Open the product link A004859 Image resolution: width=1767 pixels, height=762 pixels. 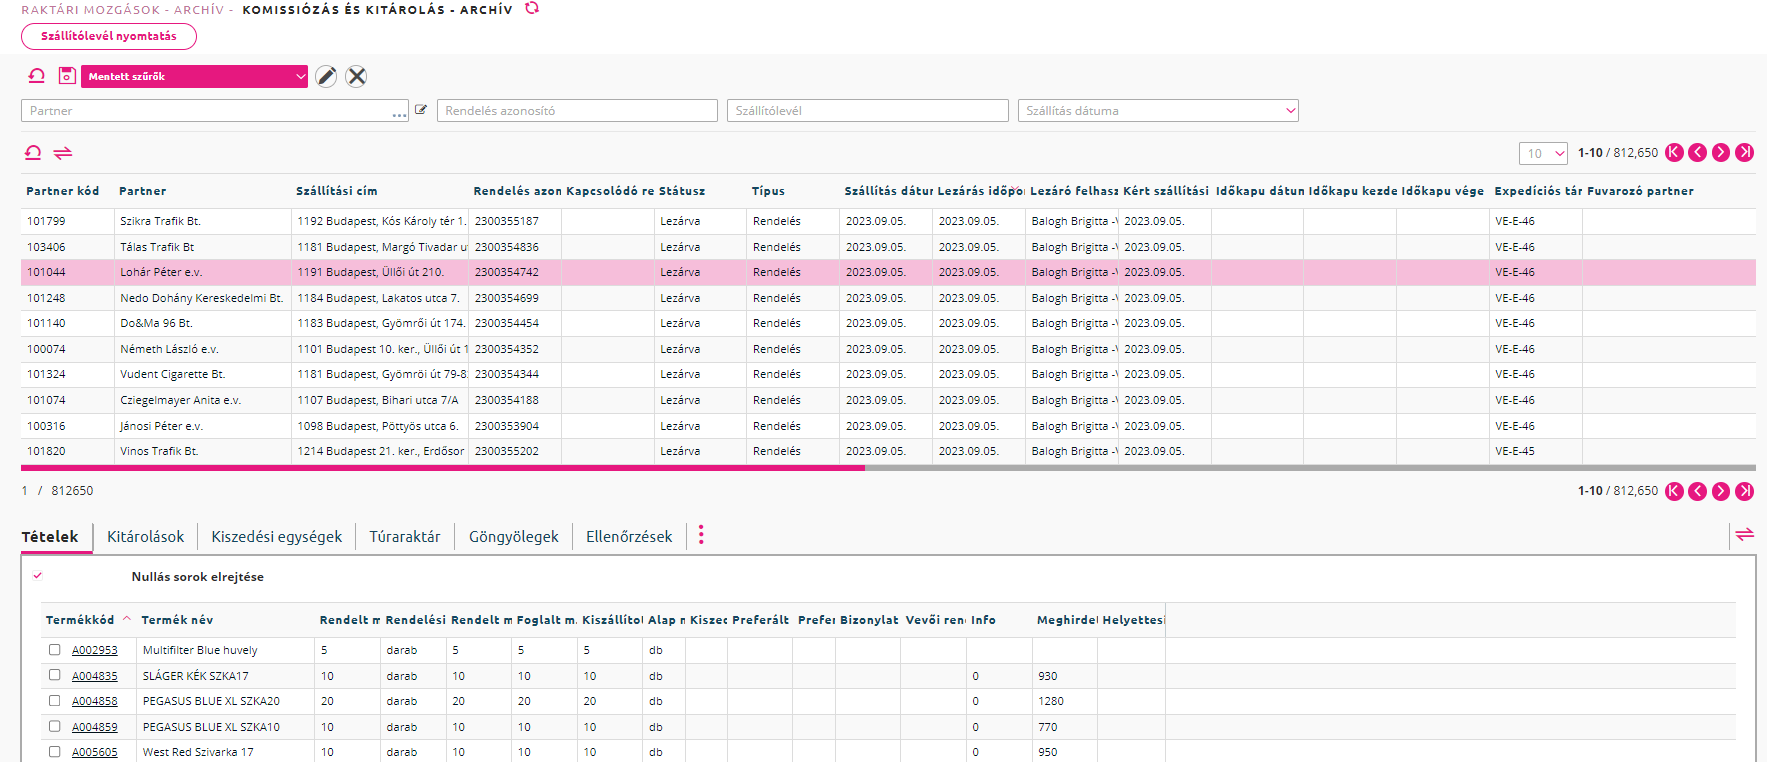pos(95,727)
